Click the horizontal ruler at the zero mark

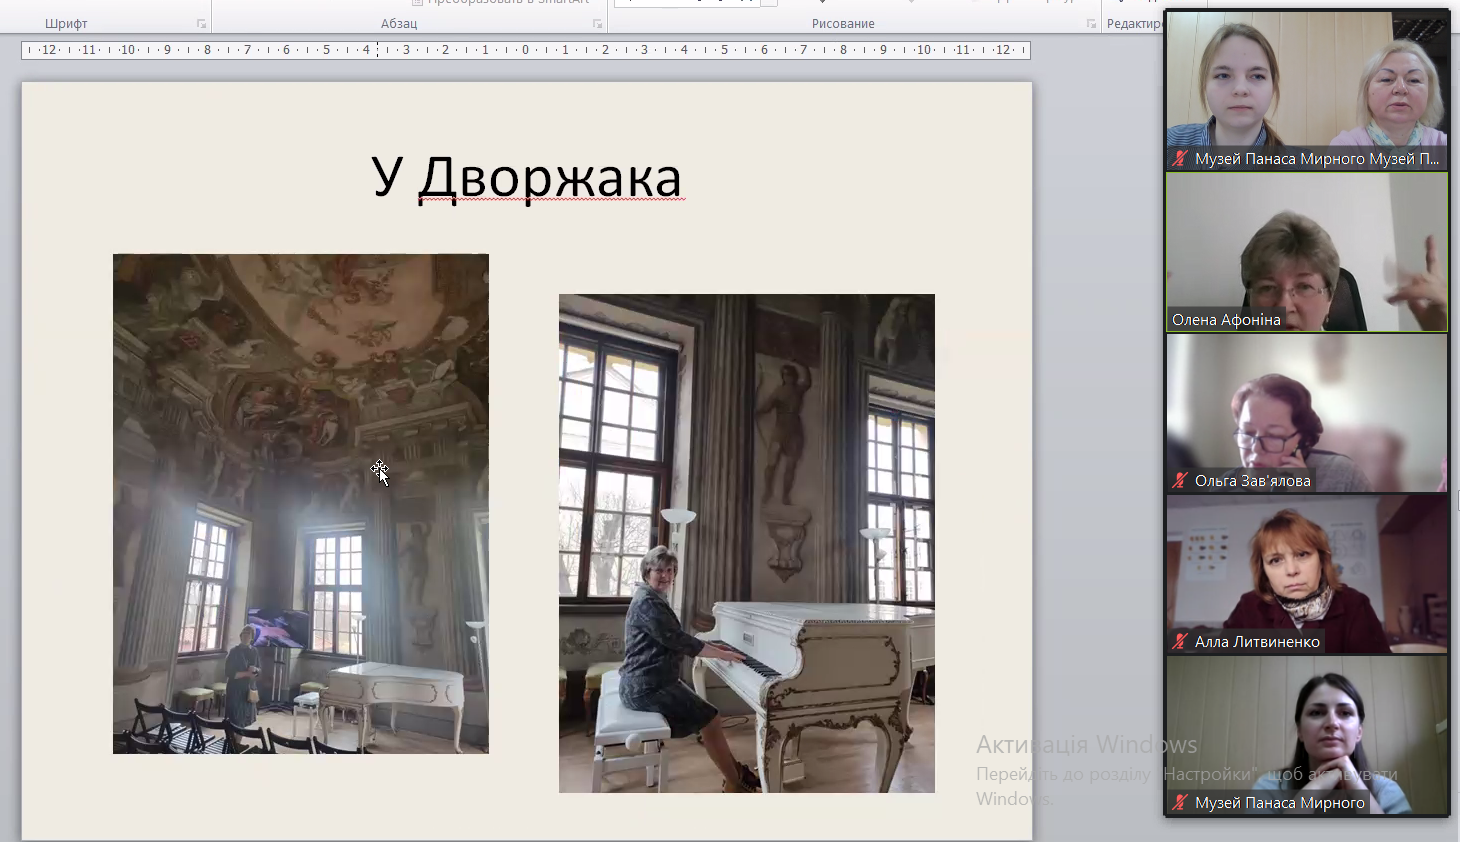point(525,50)
